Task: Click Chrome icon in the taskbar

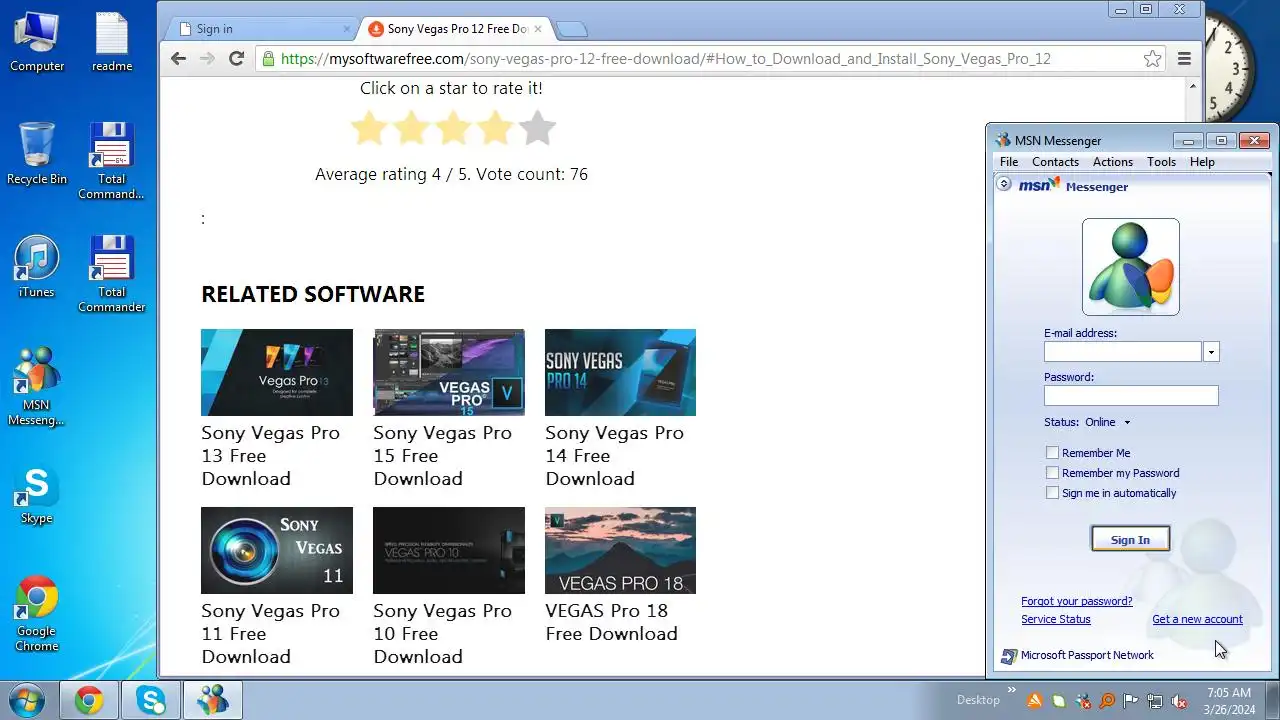Action: point(89,701)
